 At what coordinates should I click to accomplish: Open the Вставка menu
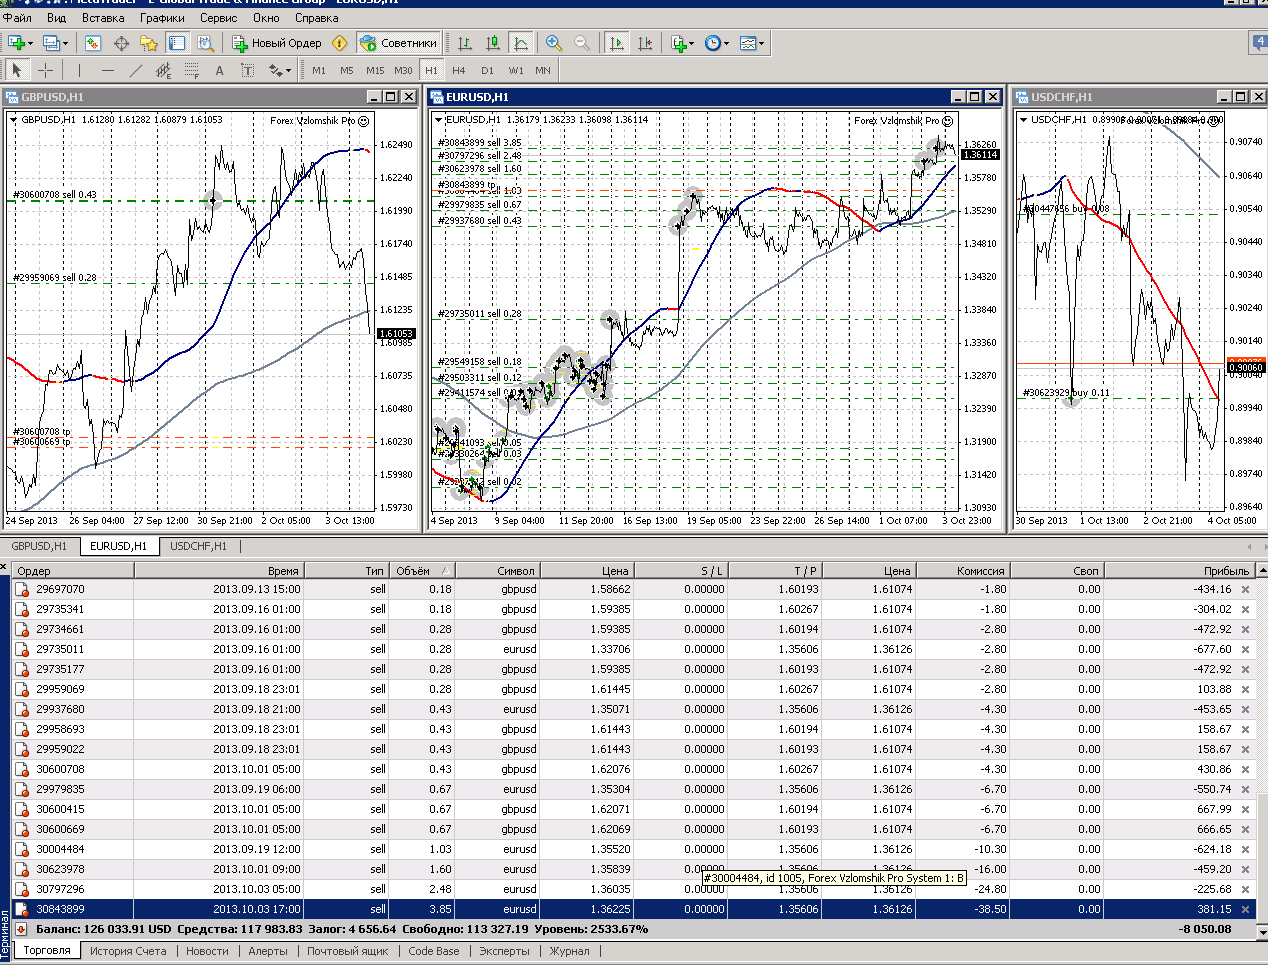point(103,17)
